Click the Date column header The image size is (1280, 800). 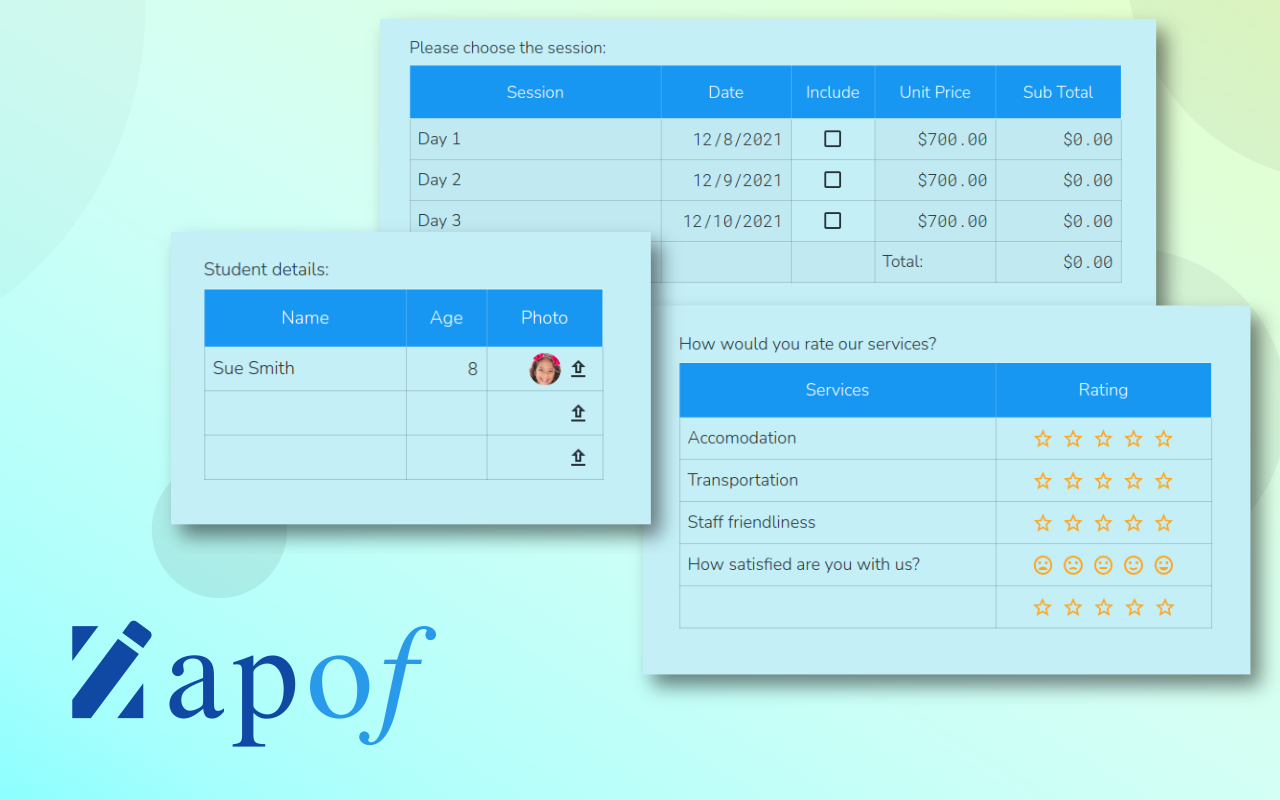[726, 92]
